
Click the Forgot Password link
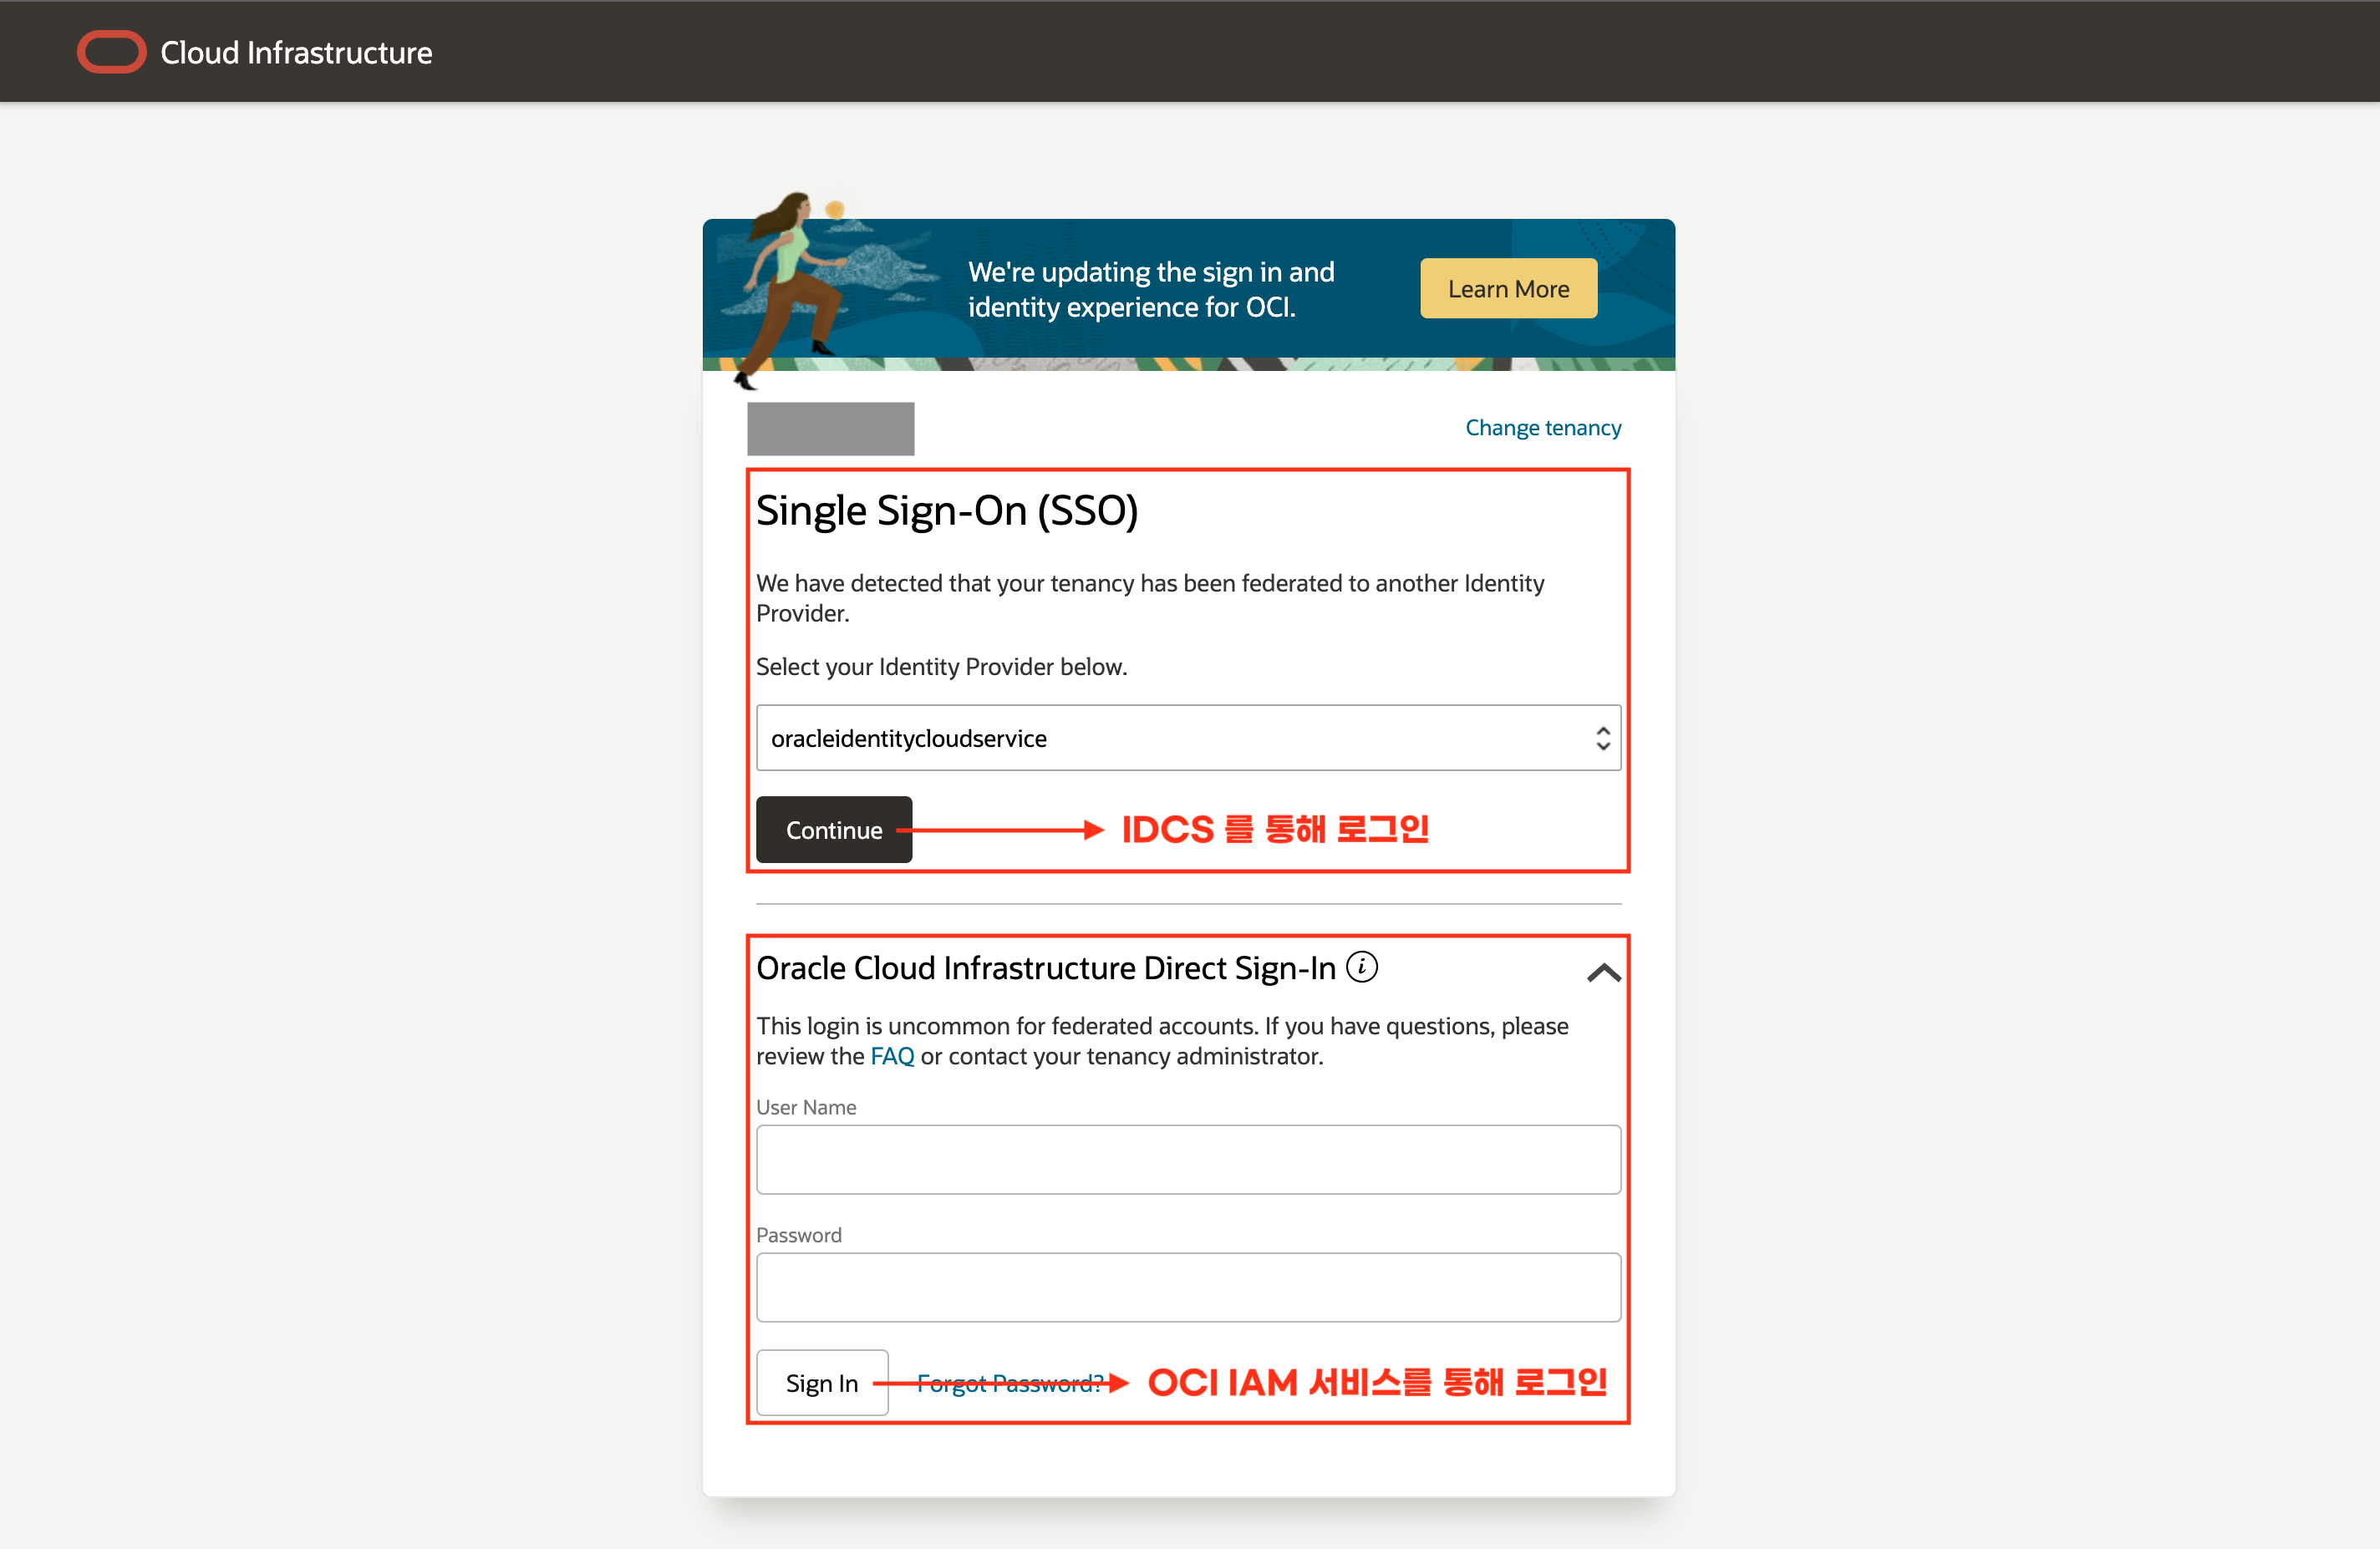click(1010, 1383)
